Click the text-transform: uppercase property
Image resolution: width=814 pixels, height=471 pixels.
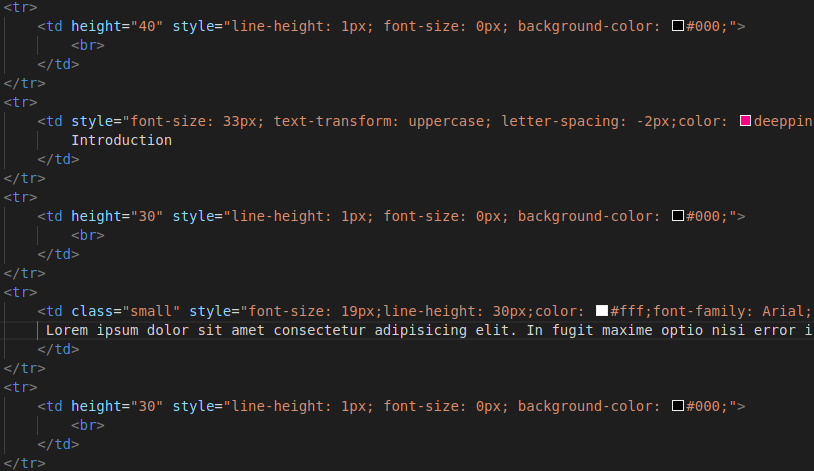coord(382,121)
